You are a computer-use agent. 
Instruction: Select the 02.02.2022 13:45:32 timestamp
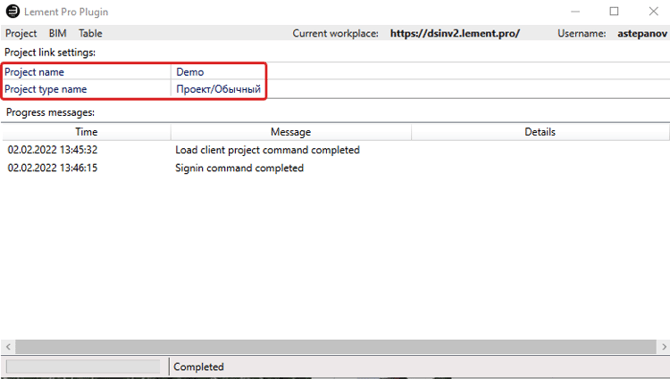coord(53,150)
